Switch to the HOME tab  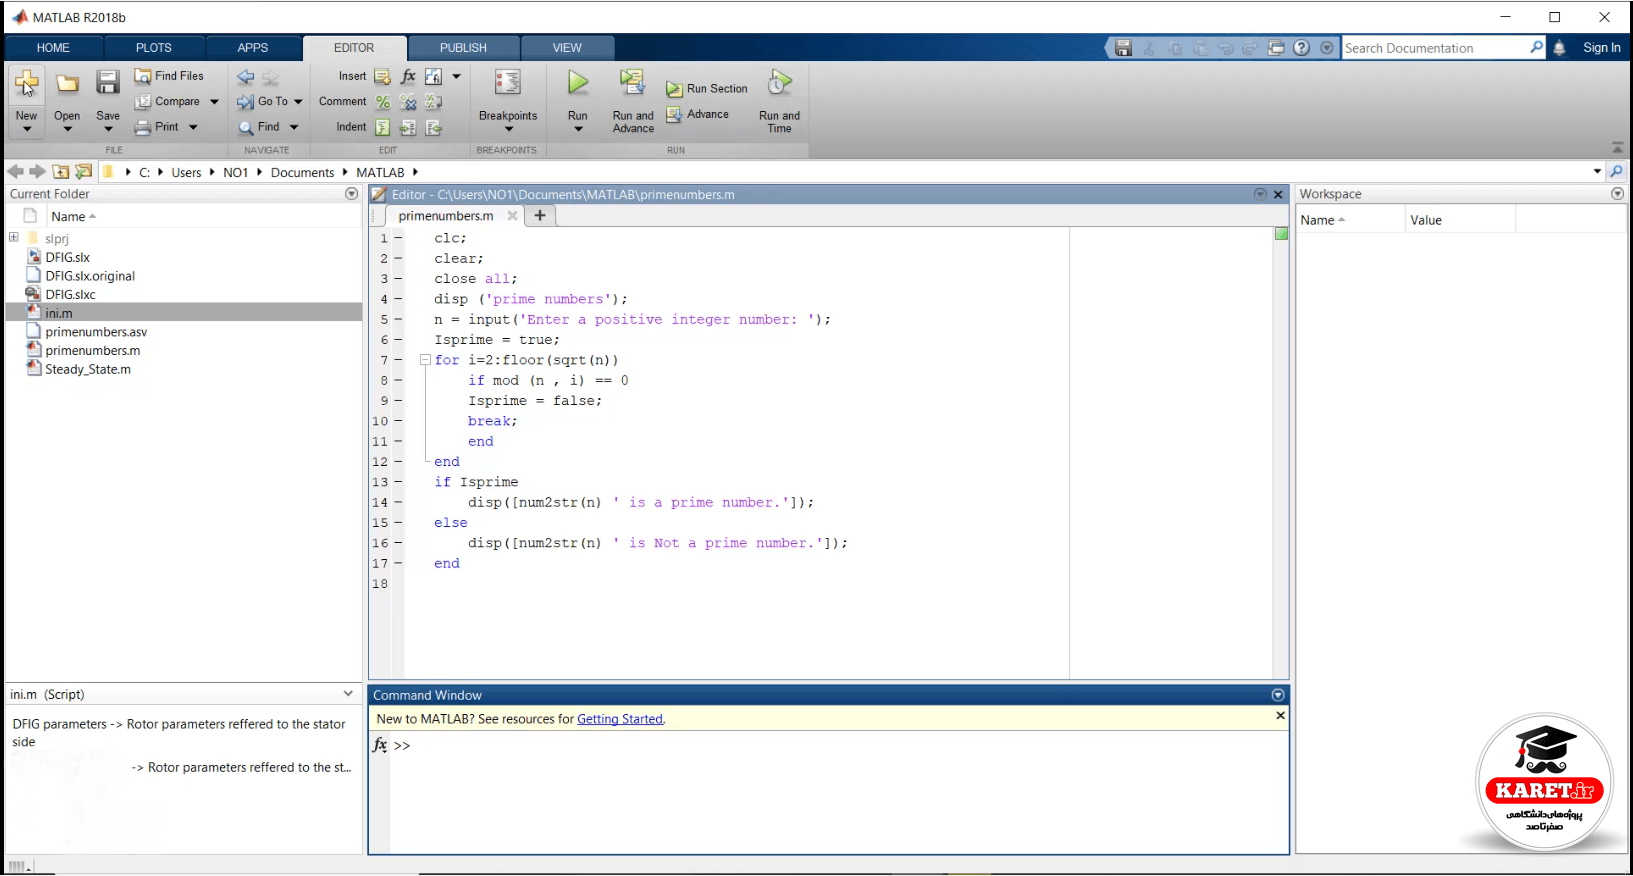pyautogui.click(x=53, y=48)
